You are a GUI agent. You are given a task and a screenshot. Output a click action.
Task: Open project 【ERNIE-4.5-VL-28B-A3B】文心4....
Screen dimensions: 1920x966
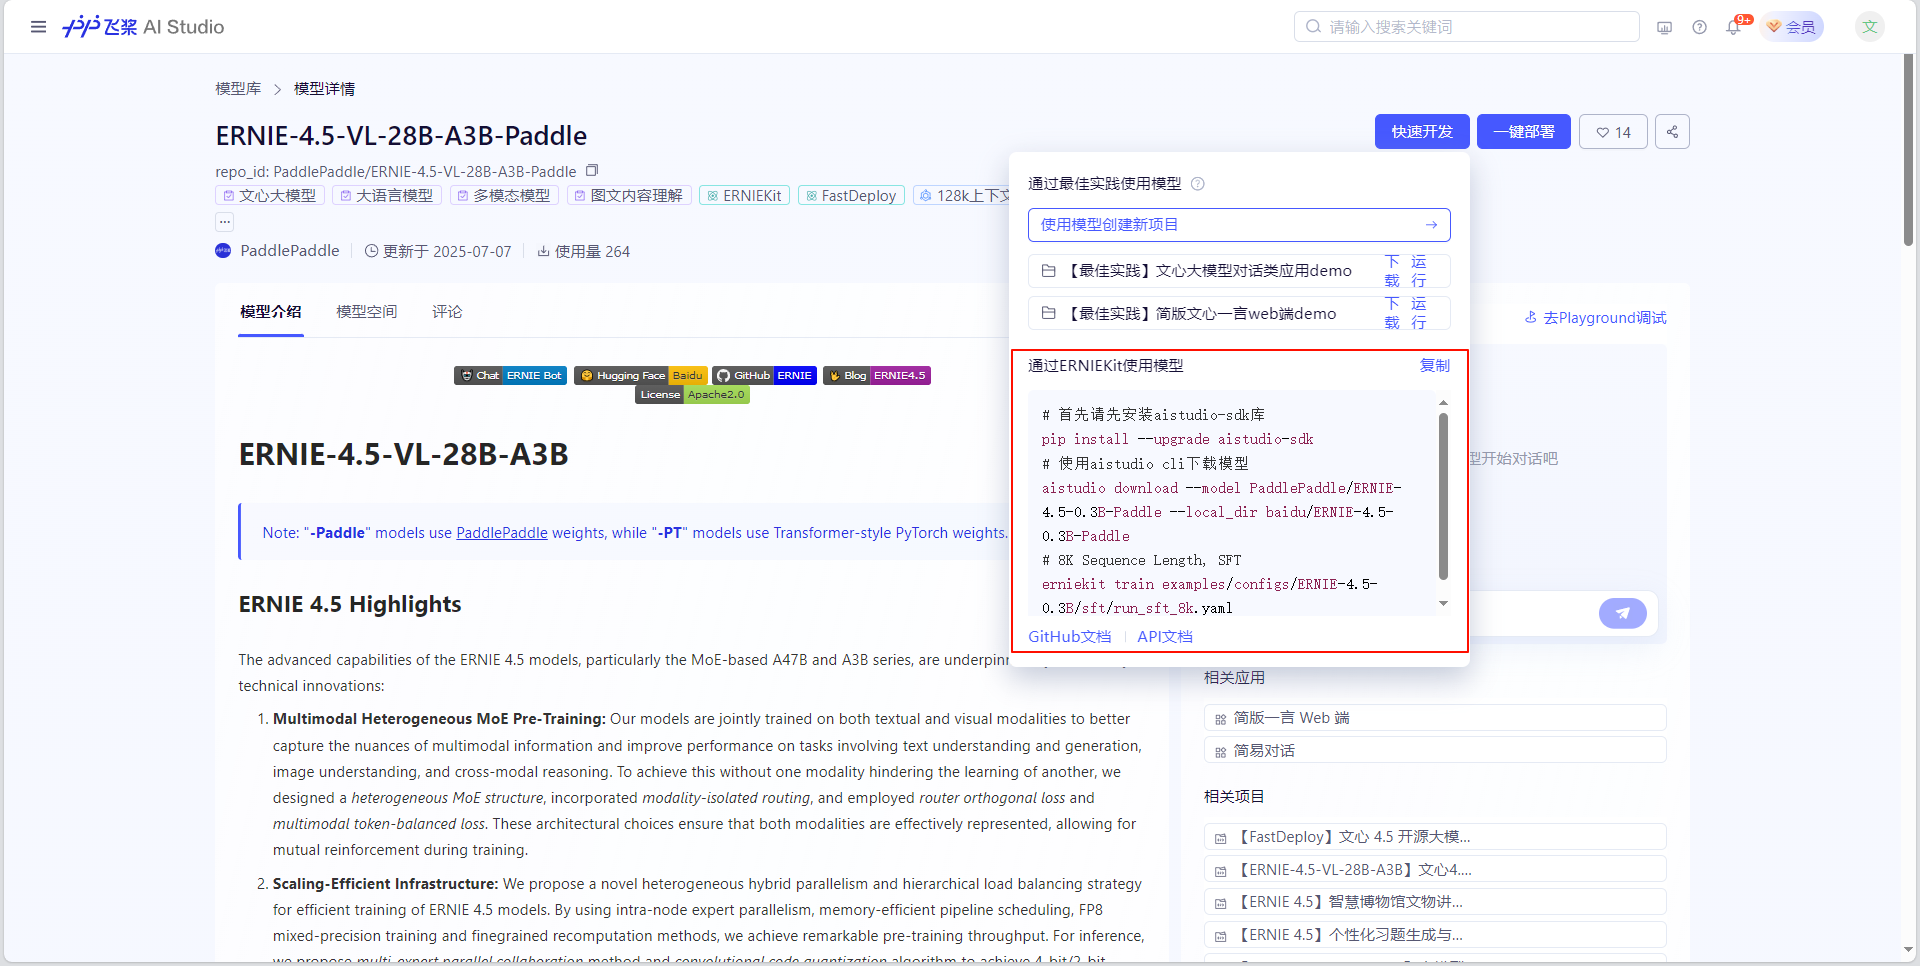1435,870
